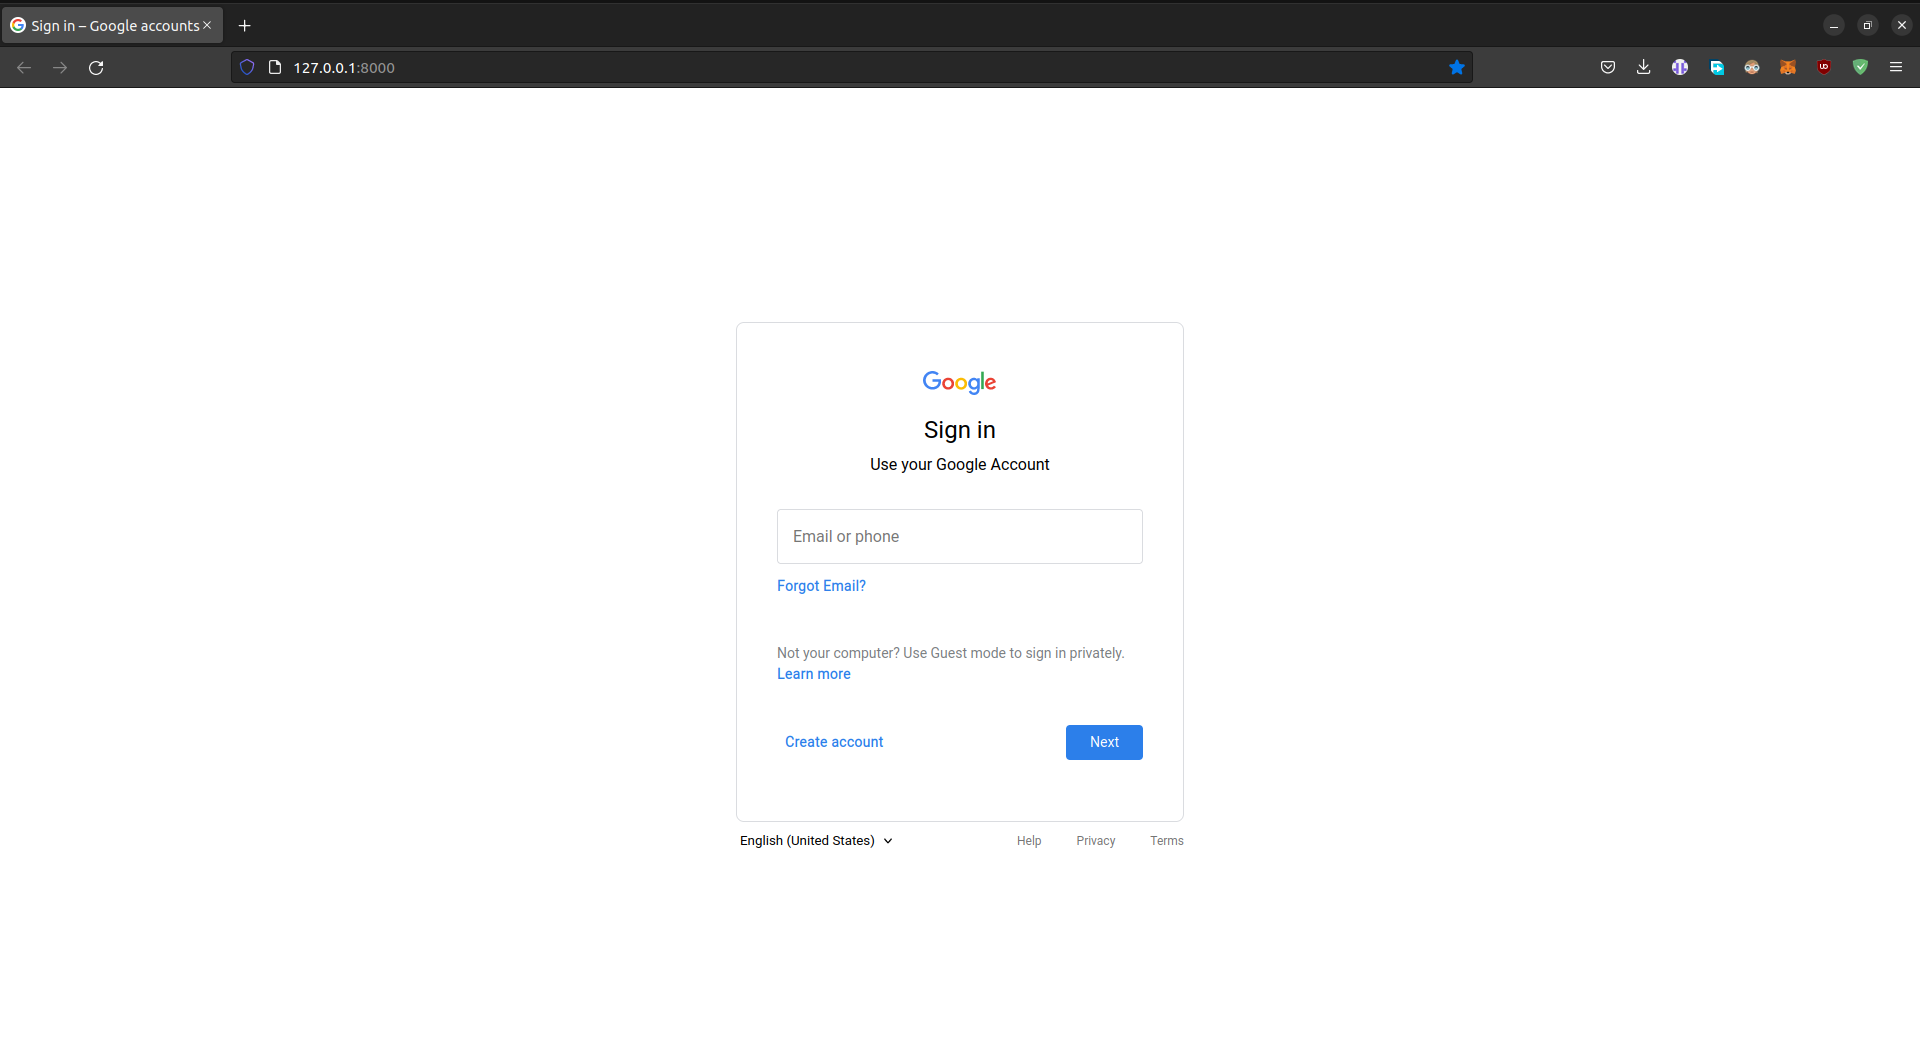Show site information page icon
The width and height of the screenshot is (1920, 1053).
[x=275, y=67]
